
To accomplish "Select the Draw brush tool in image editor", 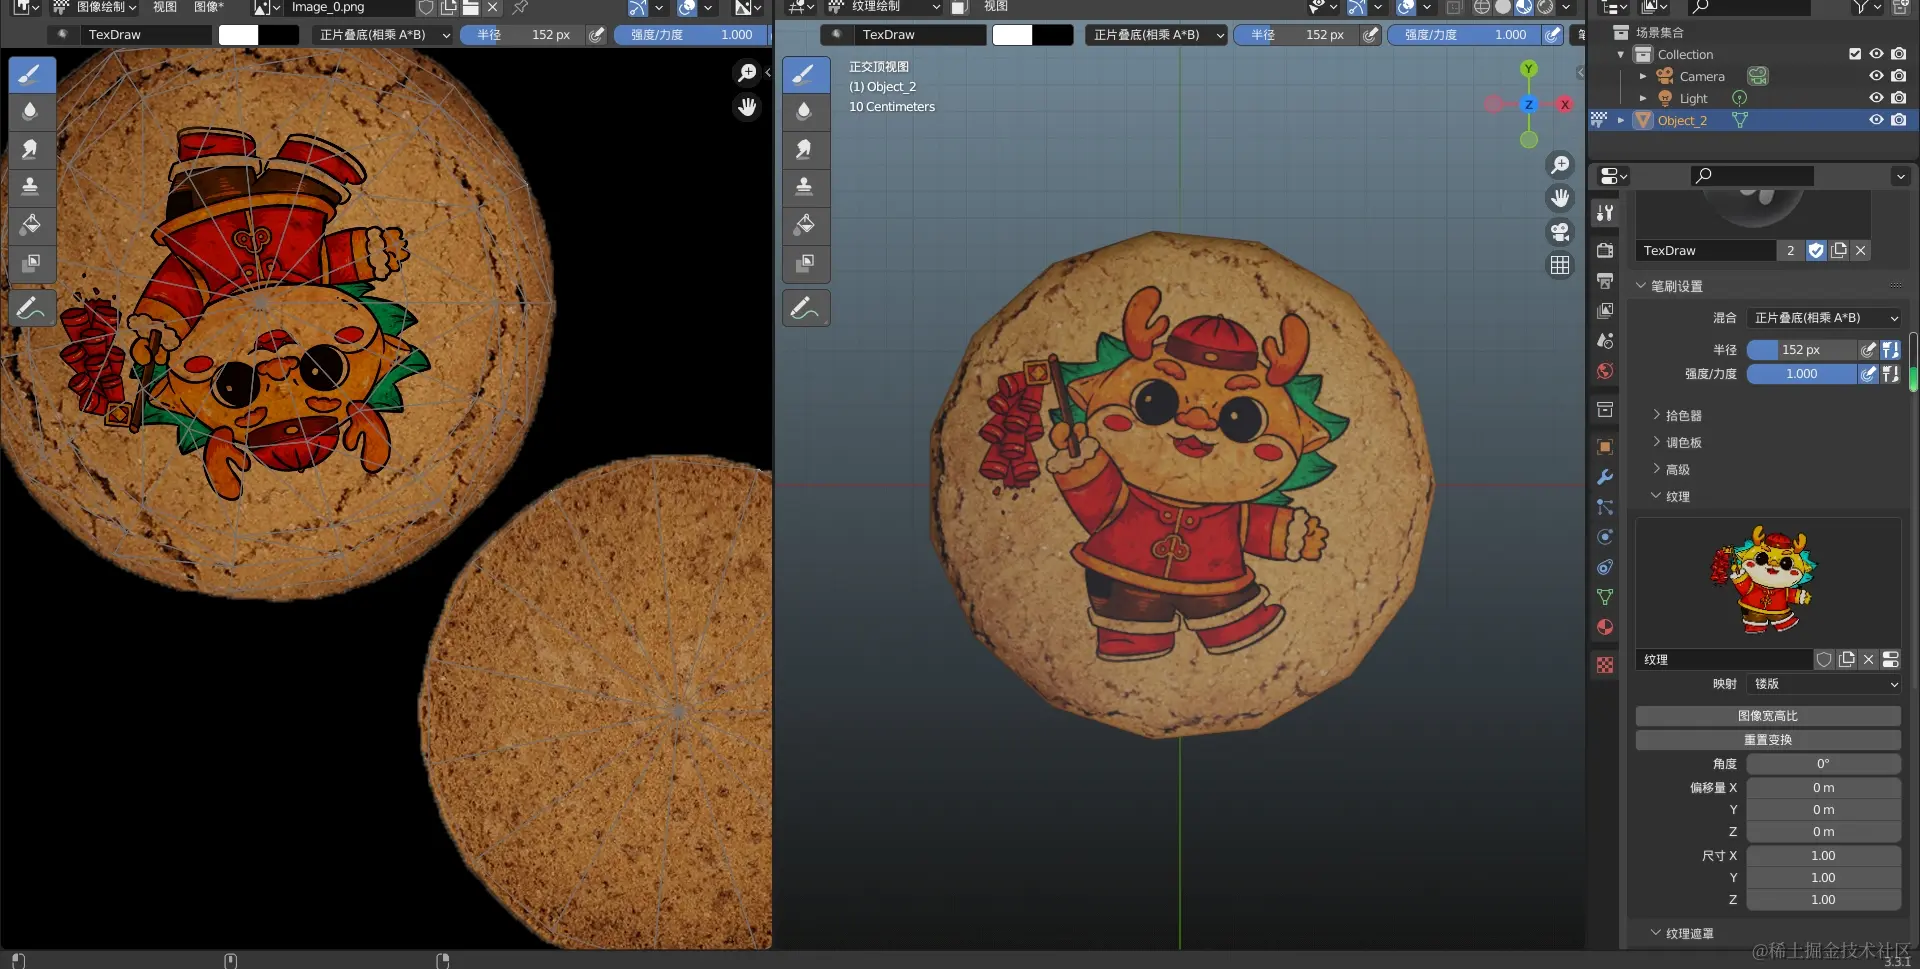I will point(31,74).
